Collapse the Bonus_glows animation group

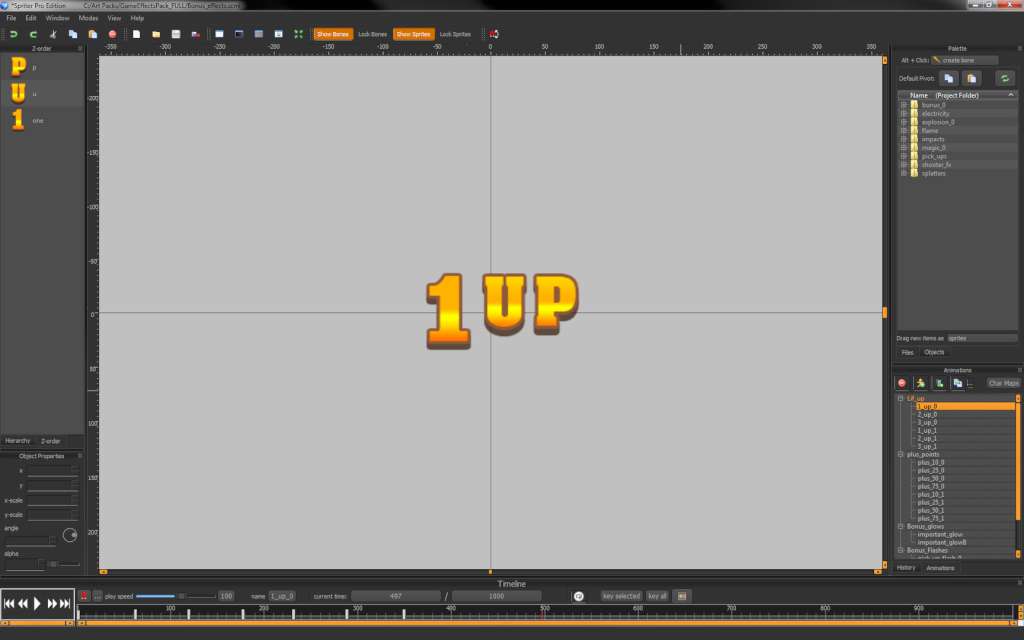coord(899,524)
